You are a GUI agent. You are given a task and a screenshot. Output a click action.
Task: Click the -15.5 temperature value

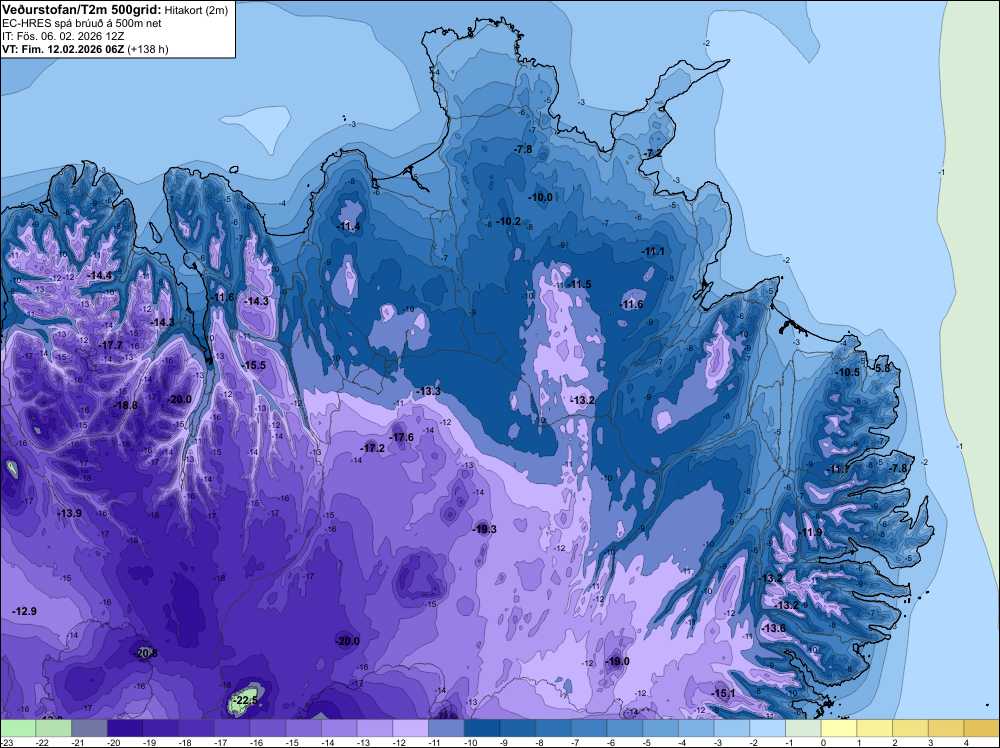click(x=254, y=365)
